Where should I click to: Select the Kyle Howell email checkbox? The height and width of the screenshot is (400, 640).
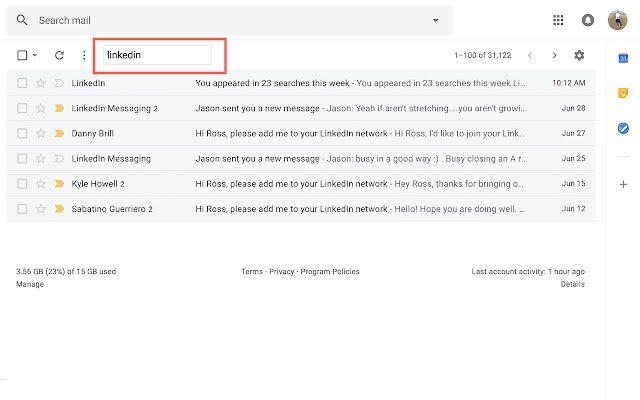tap(22, 184)
